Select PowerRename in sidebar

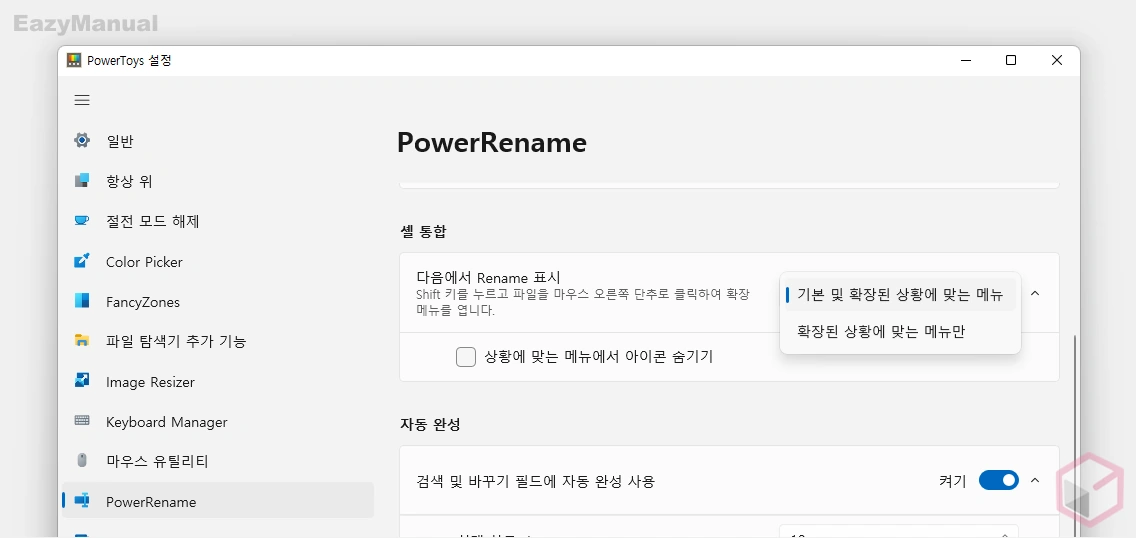(218, 501)
